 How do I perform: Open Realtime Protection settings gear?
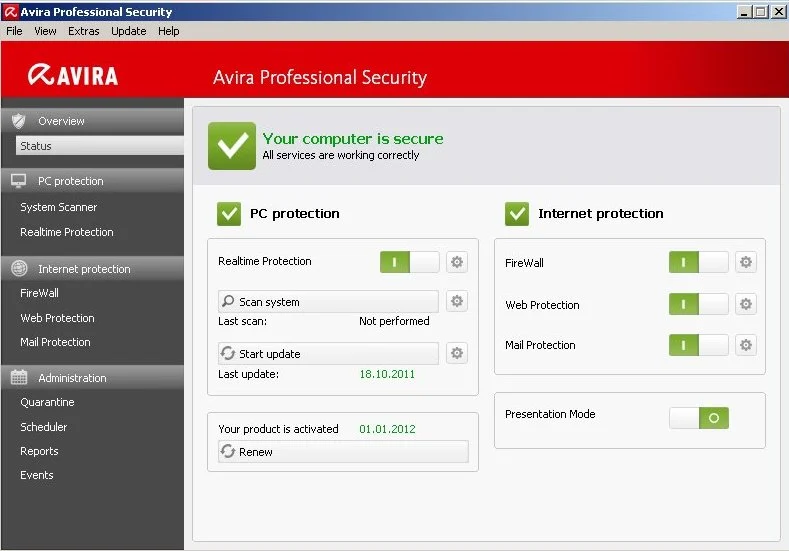[x=456, y=262]
